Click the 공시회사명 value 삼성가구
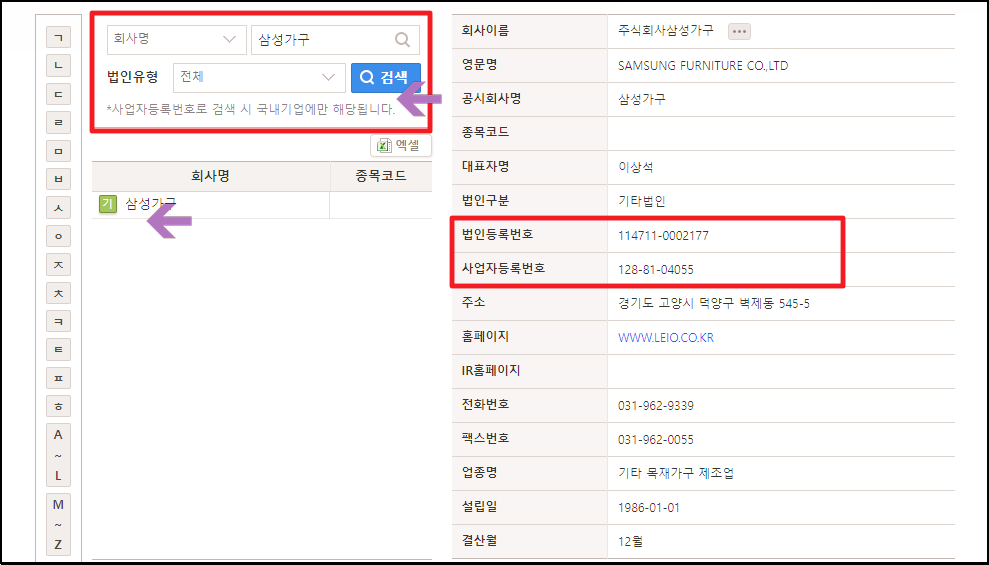The image size is (989, 565). (641, 100)
